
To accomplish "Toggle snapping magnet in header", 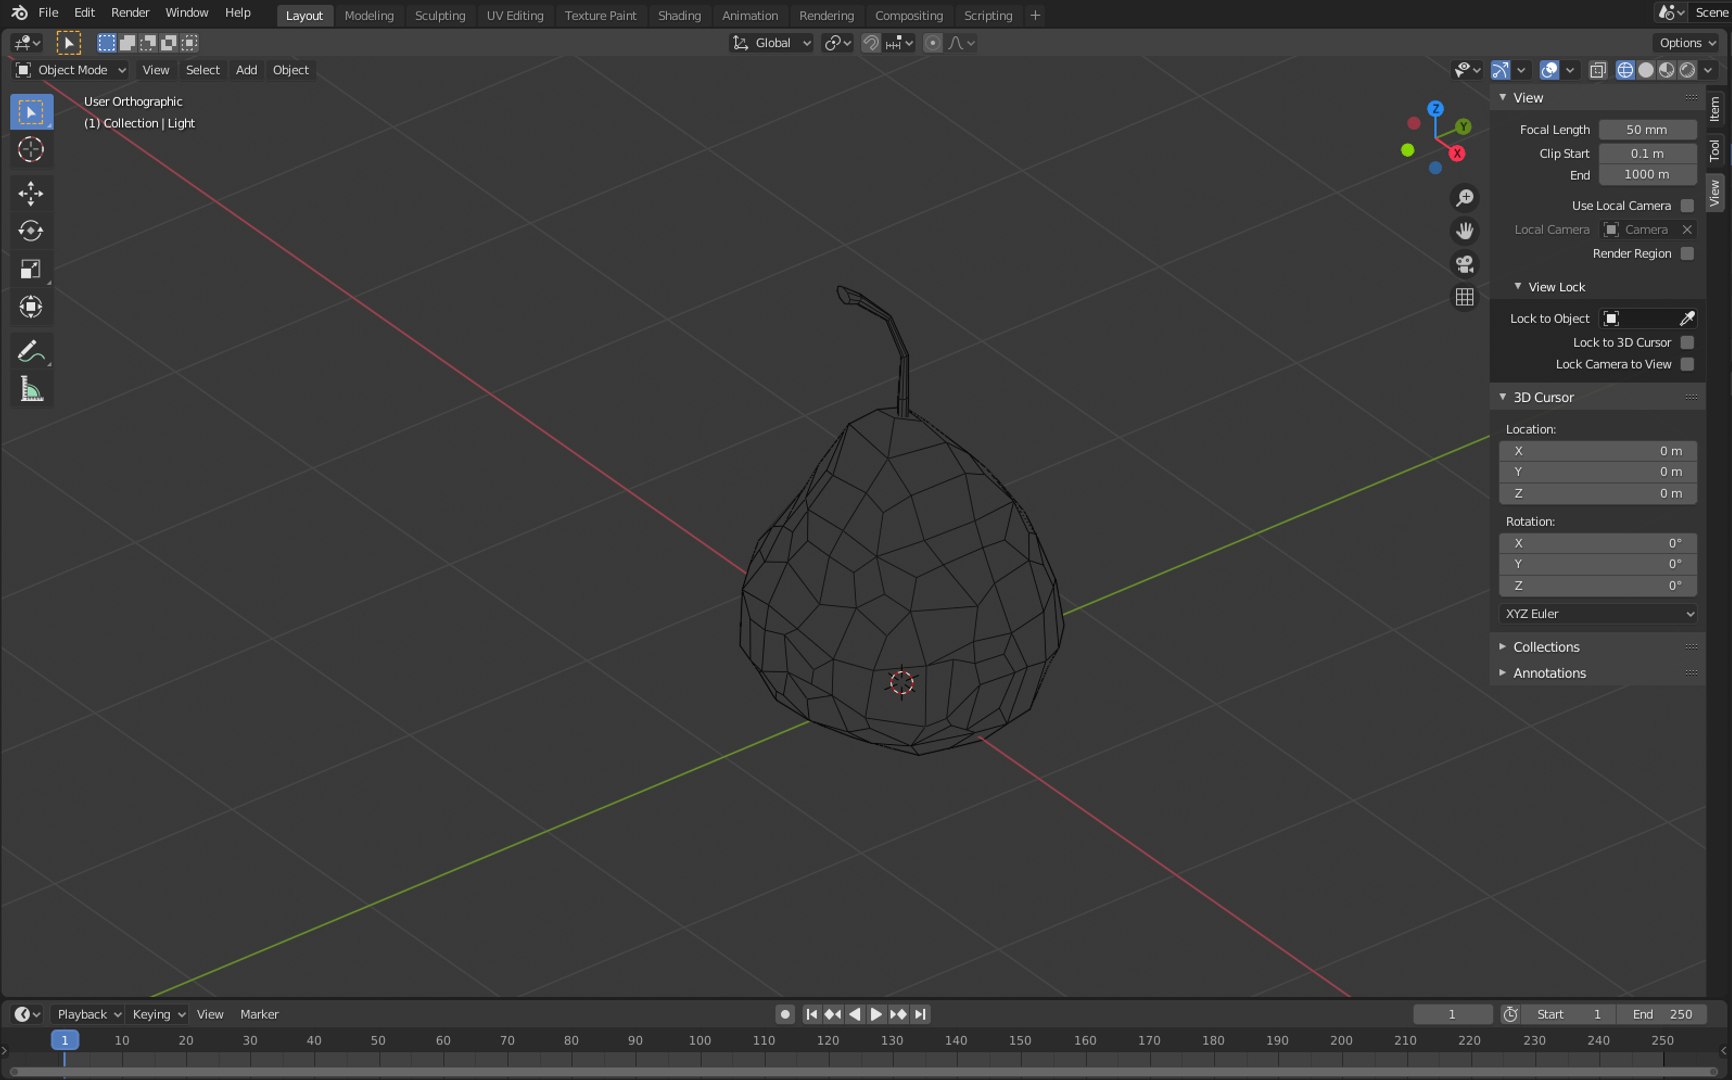I will [871, 43].
